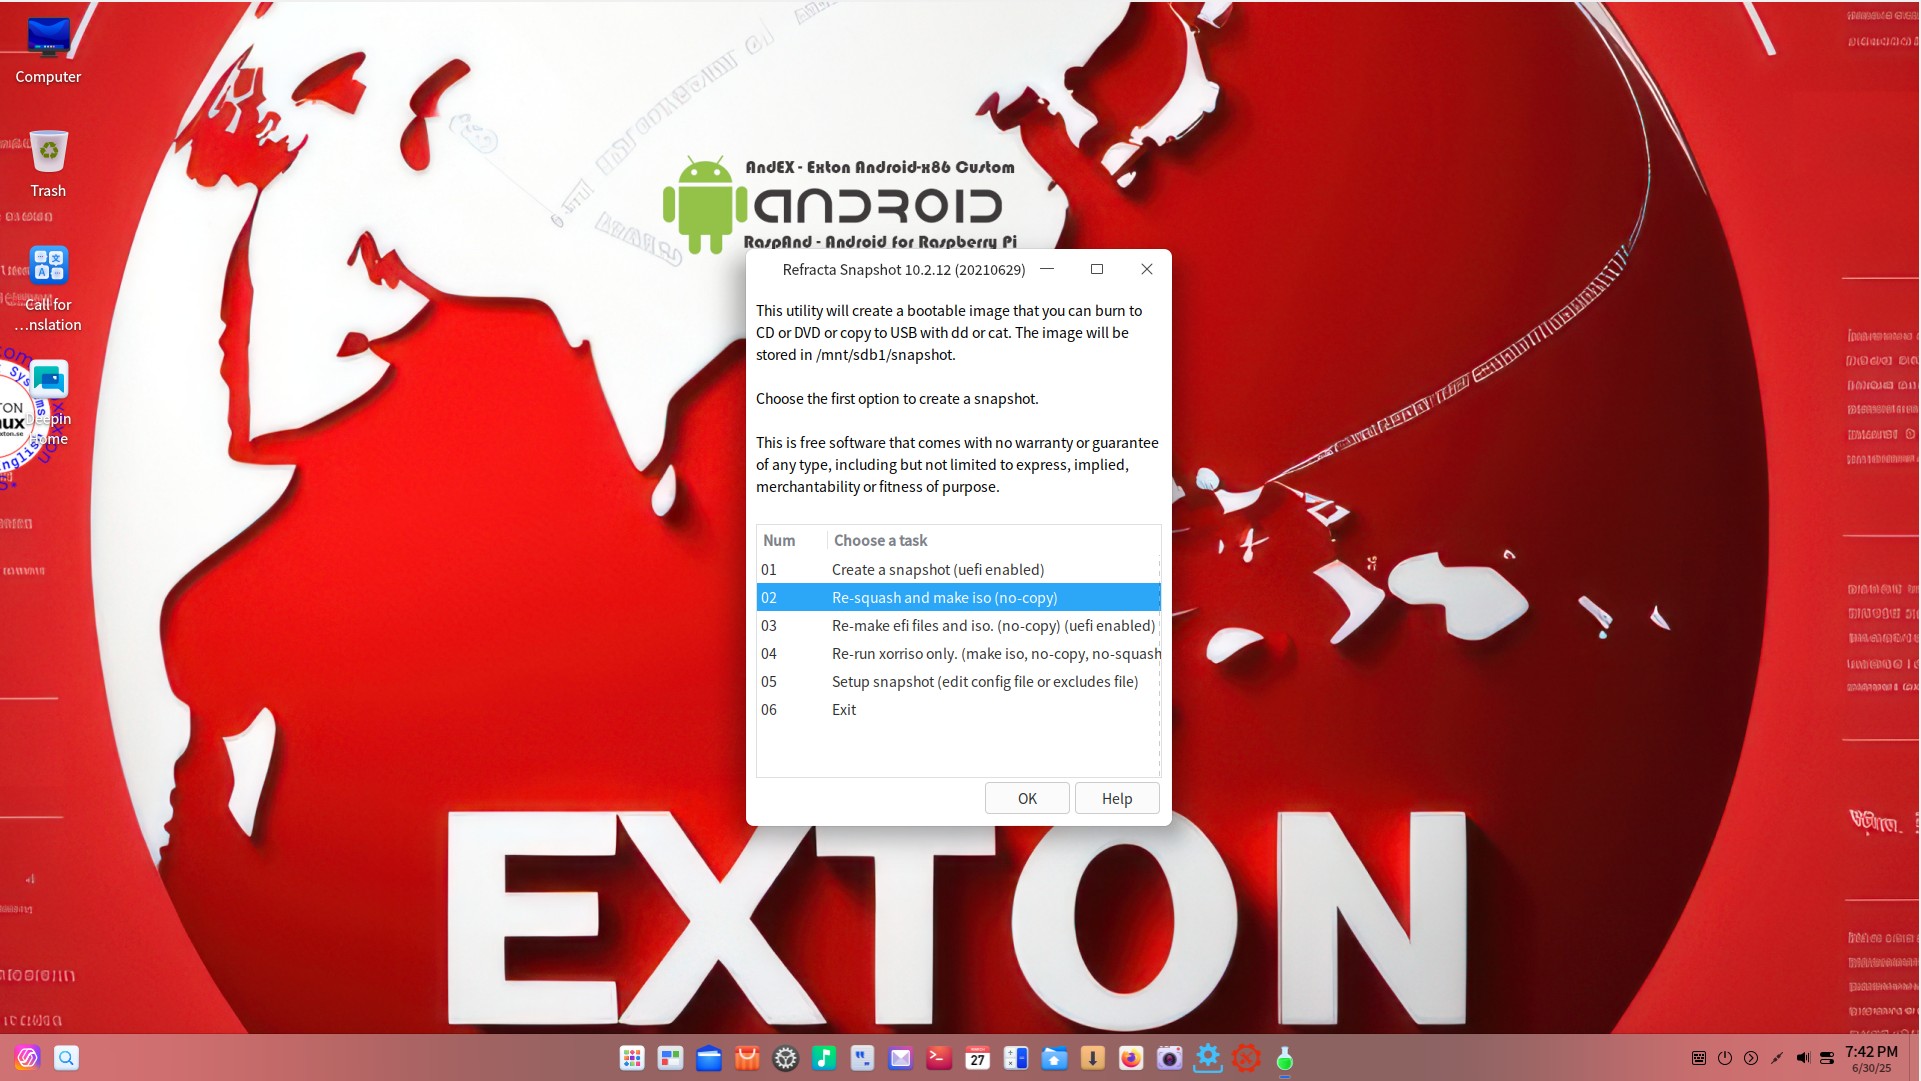Minimize the Refracta Snapshot window

coord(1047,269)
